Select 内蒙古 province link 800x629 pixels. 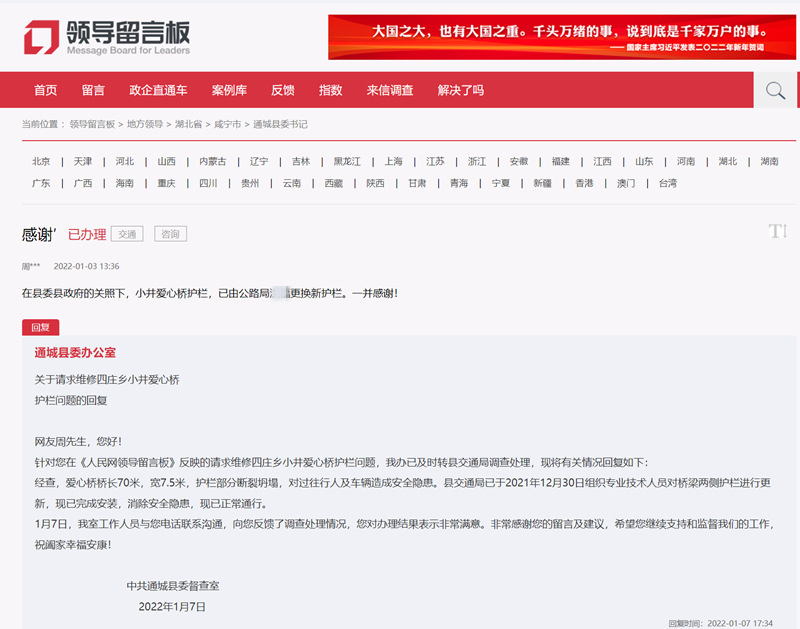coord(213,161)
